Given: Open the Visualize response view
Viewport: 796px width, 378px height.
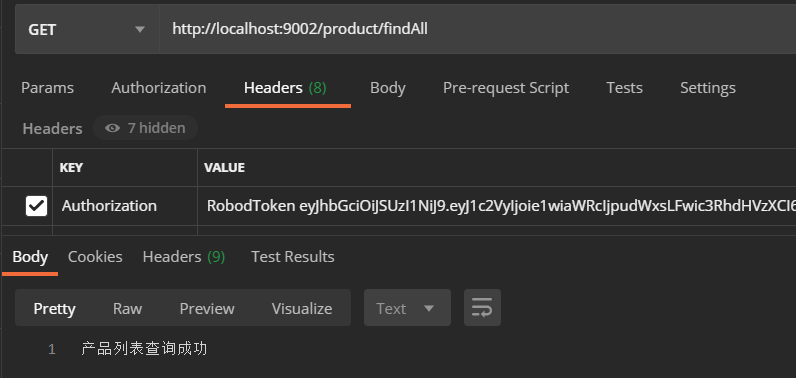Looking at the screenshot, I should [x=302, y=308].
